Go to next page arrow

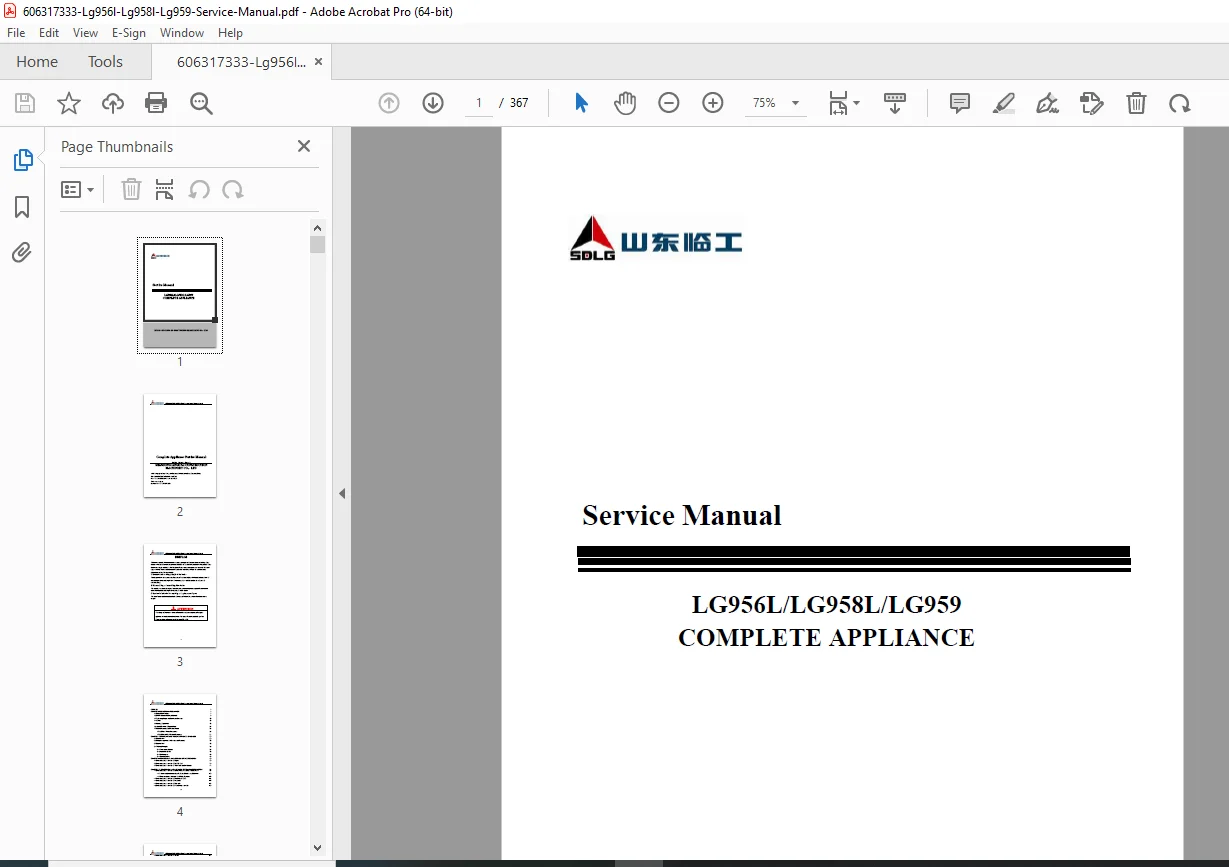(x=433, y=103)
